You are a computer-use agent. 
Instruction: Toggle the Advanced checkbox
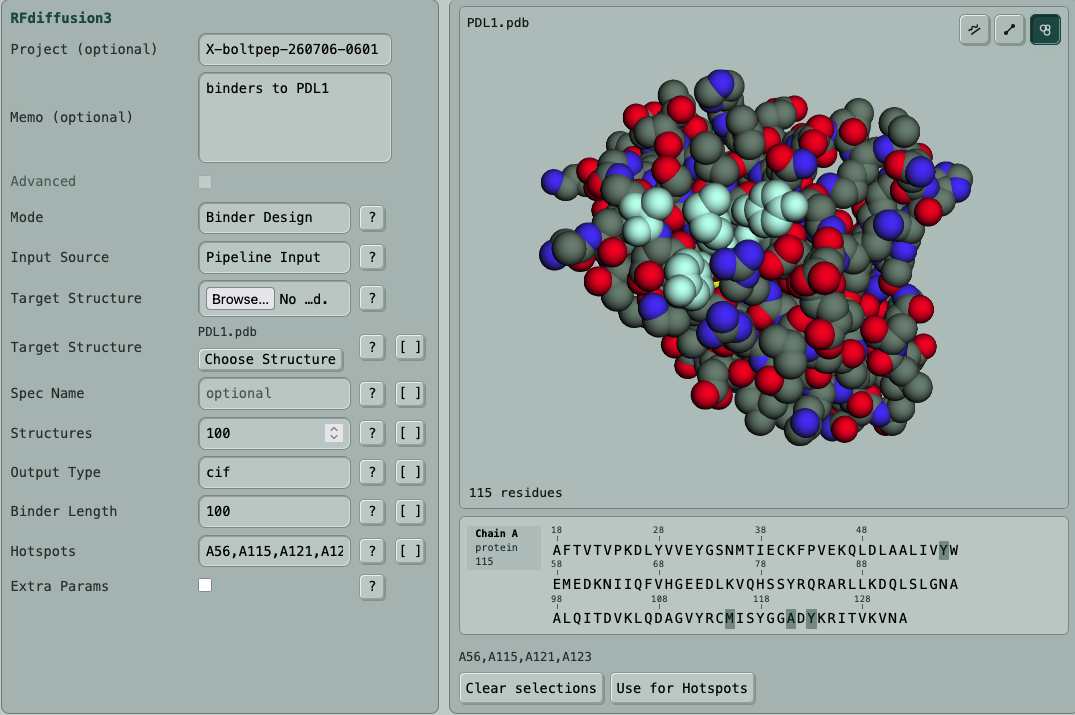(x=205, y=182)
